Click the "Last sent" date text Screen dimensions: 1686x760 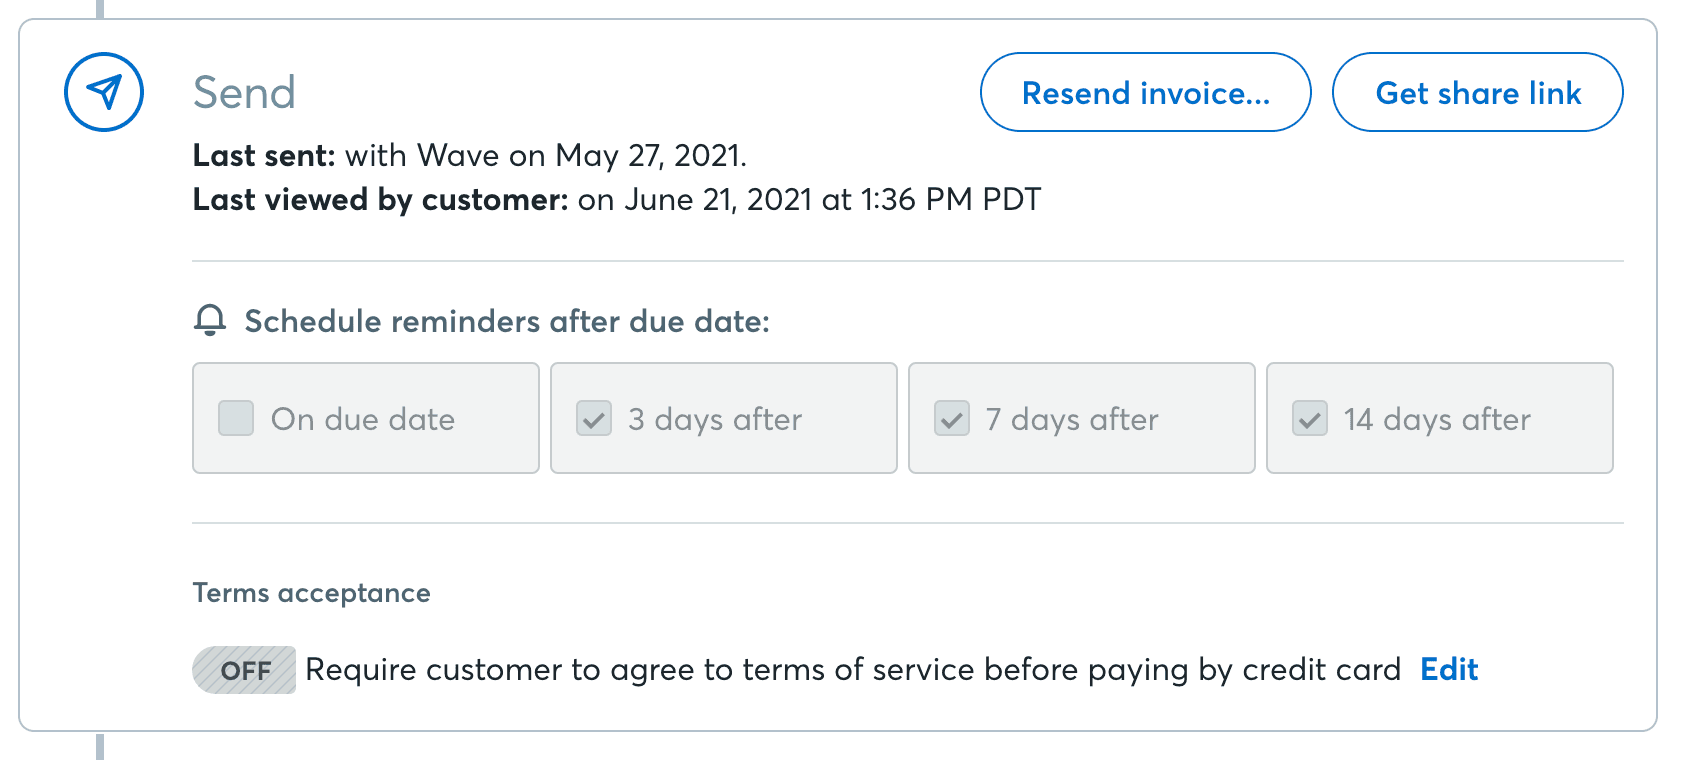tap(470, 155)
